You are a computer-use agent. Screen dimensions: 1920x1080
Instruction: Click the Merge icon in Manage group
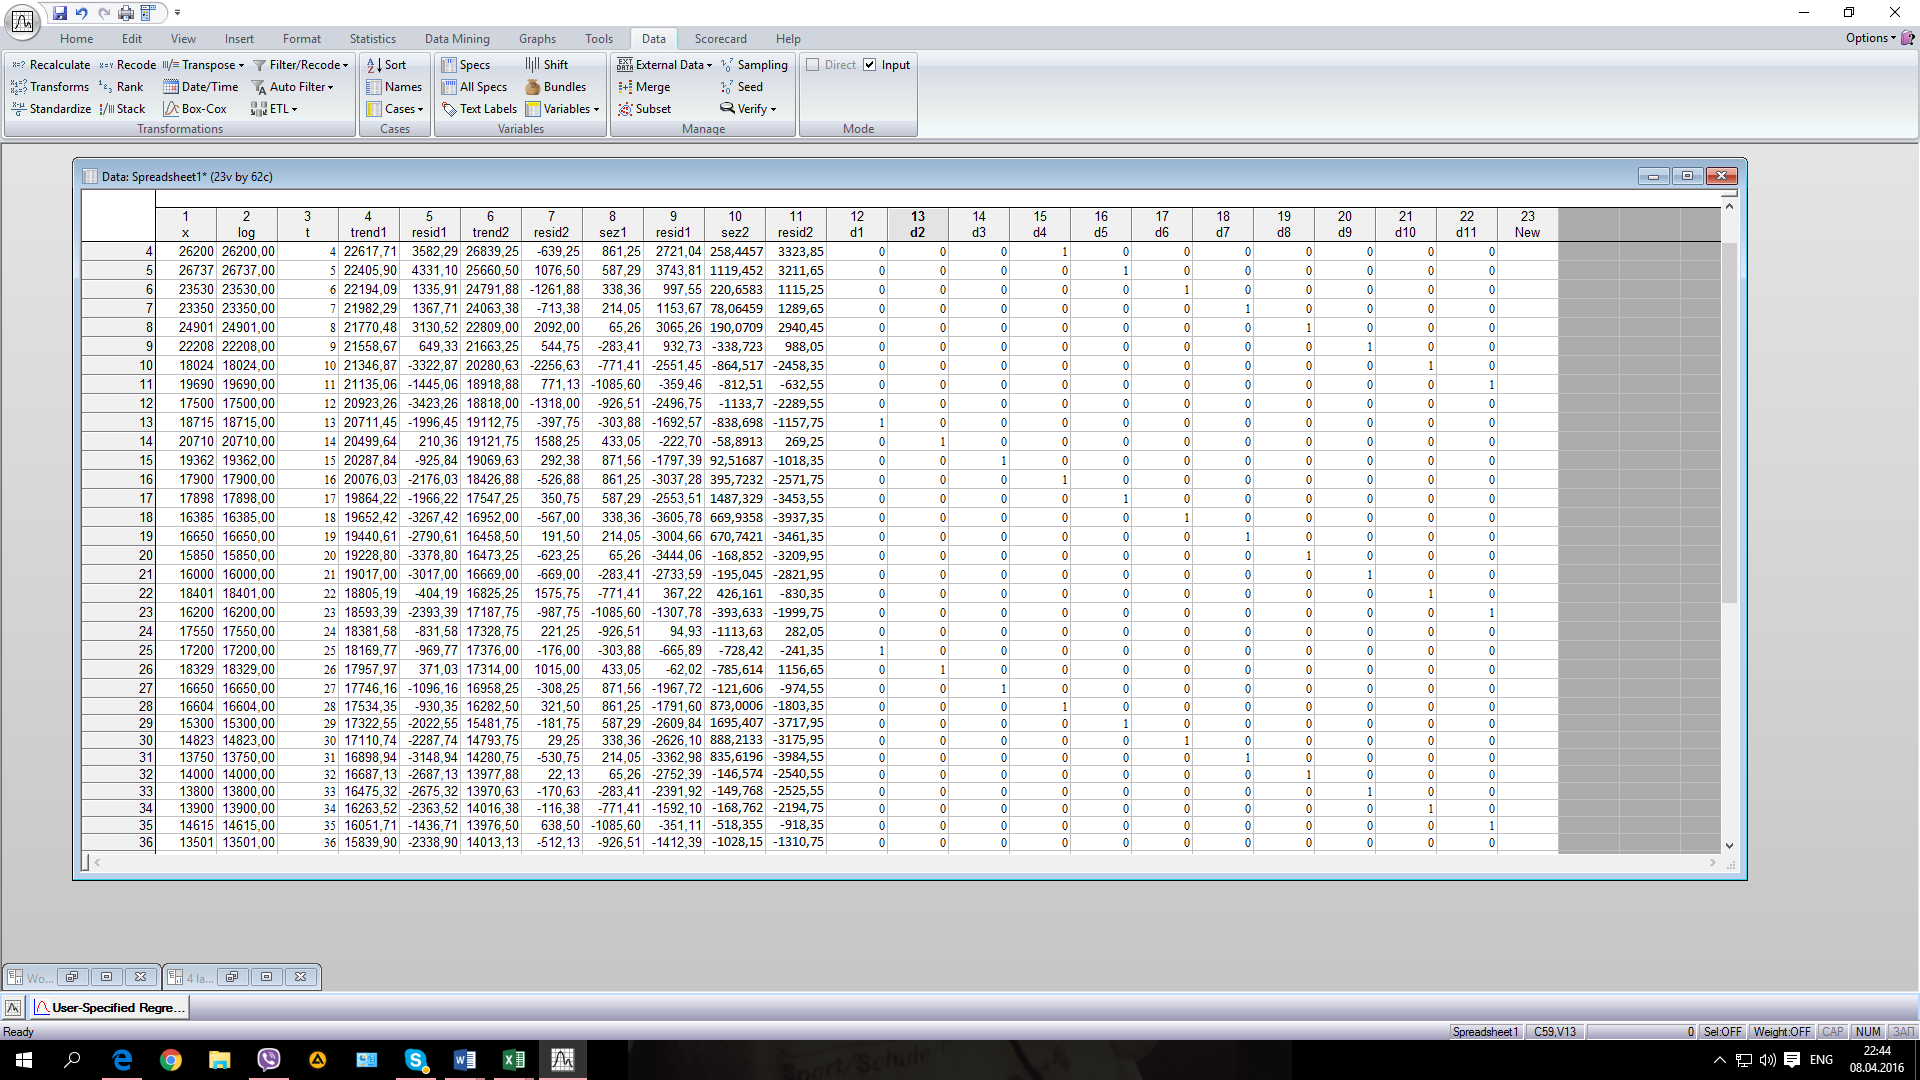[x=625, y=87]
